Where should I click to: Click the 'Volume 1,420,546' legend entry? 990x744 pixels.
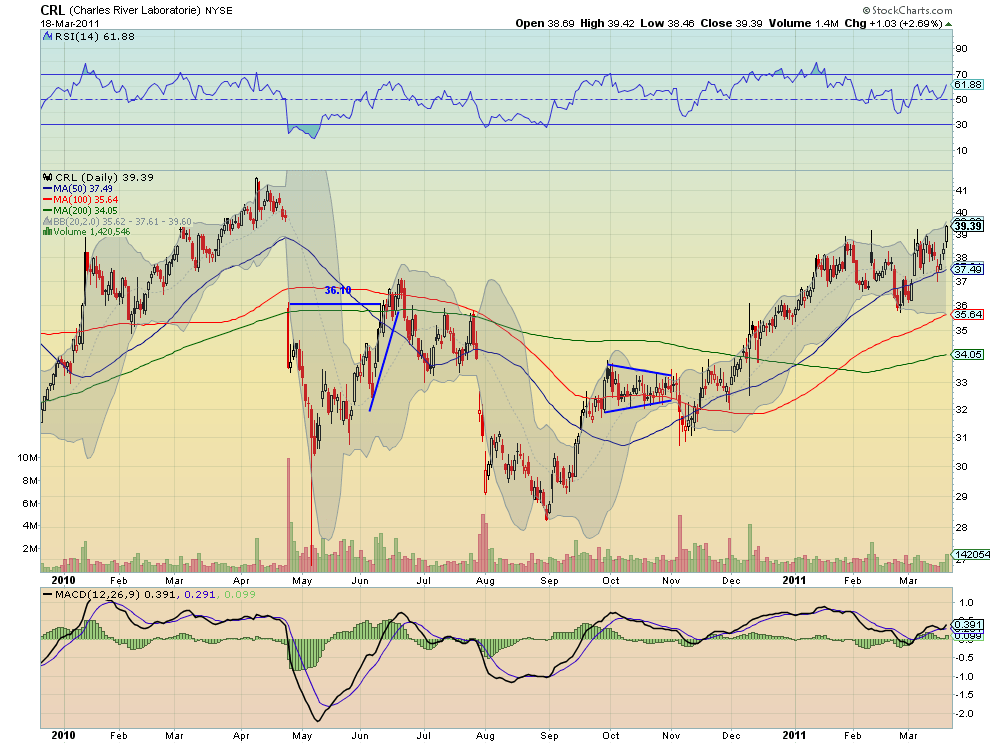tap(92, 232)
